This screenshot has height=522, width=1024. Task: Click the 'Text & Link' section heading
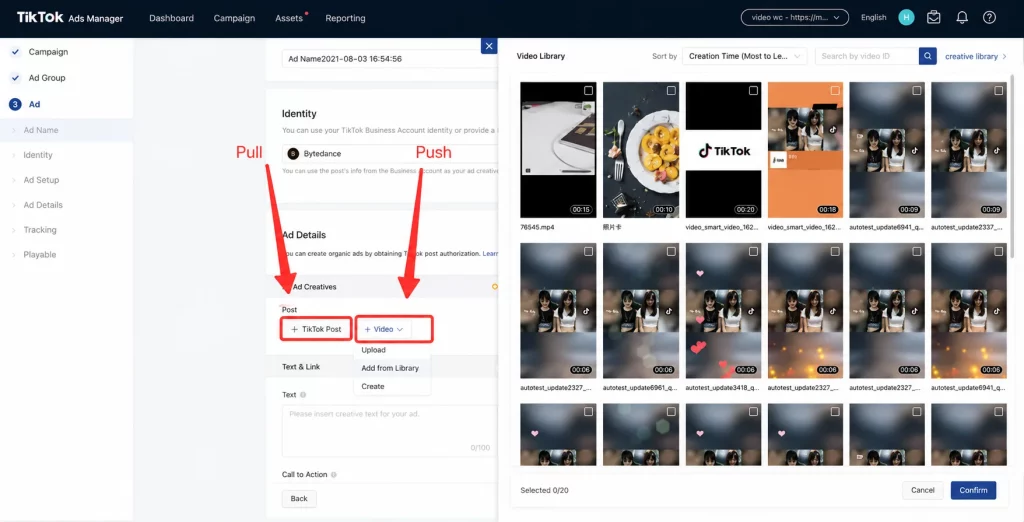pos(301,367)
